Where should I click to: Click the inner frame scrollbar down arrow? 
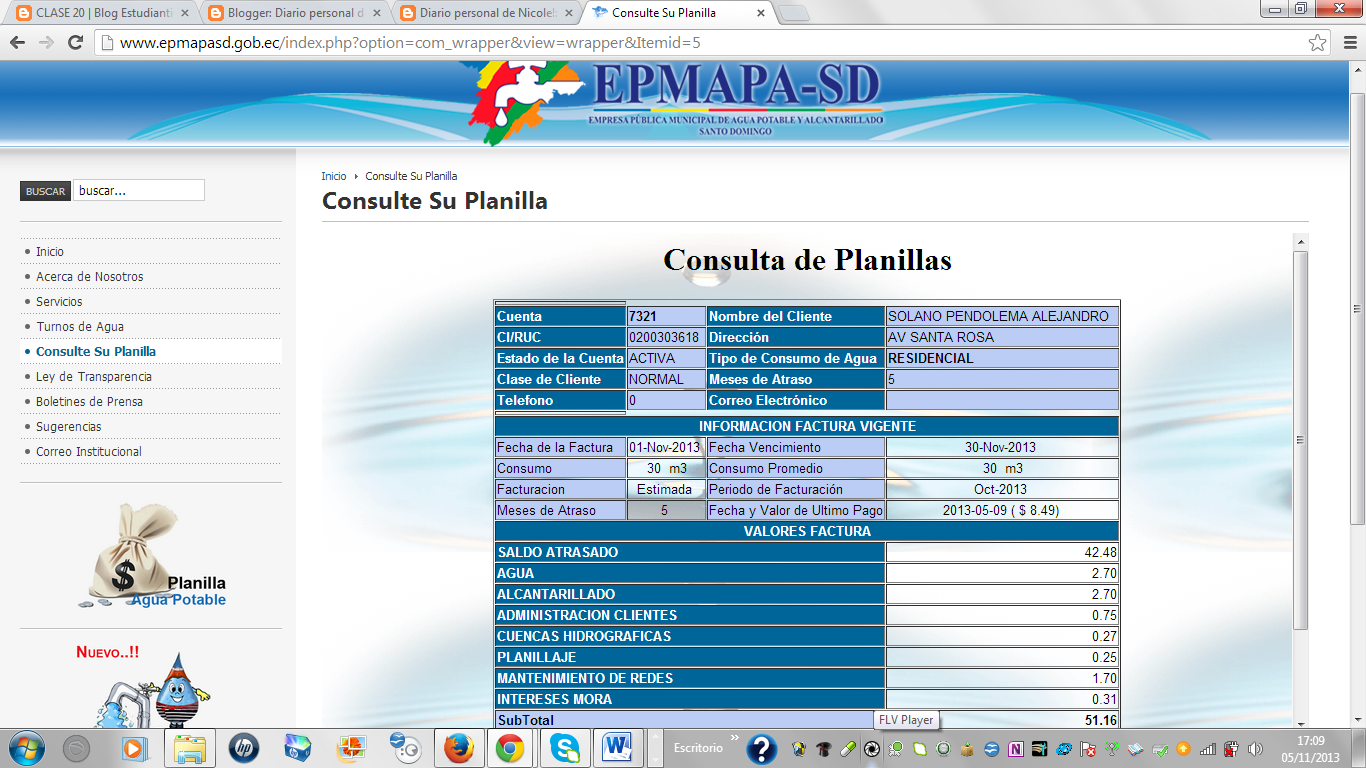point(1300,723)
